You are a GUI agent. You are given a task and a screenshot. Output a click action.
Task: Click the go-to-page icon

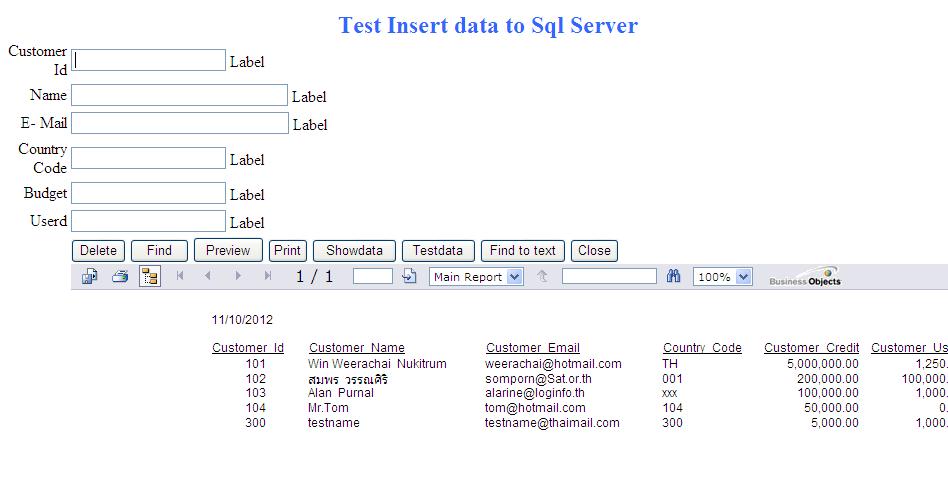[409, 276]
